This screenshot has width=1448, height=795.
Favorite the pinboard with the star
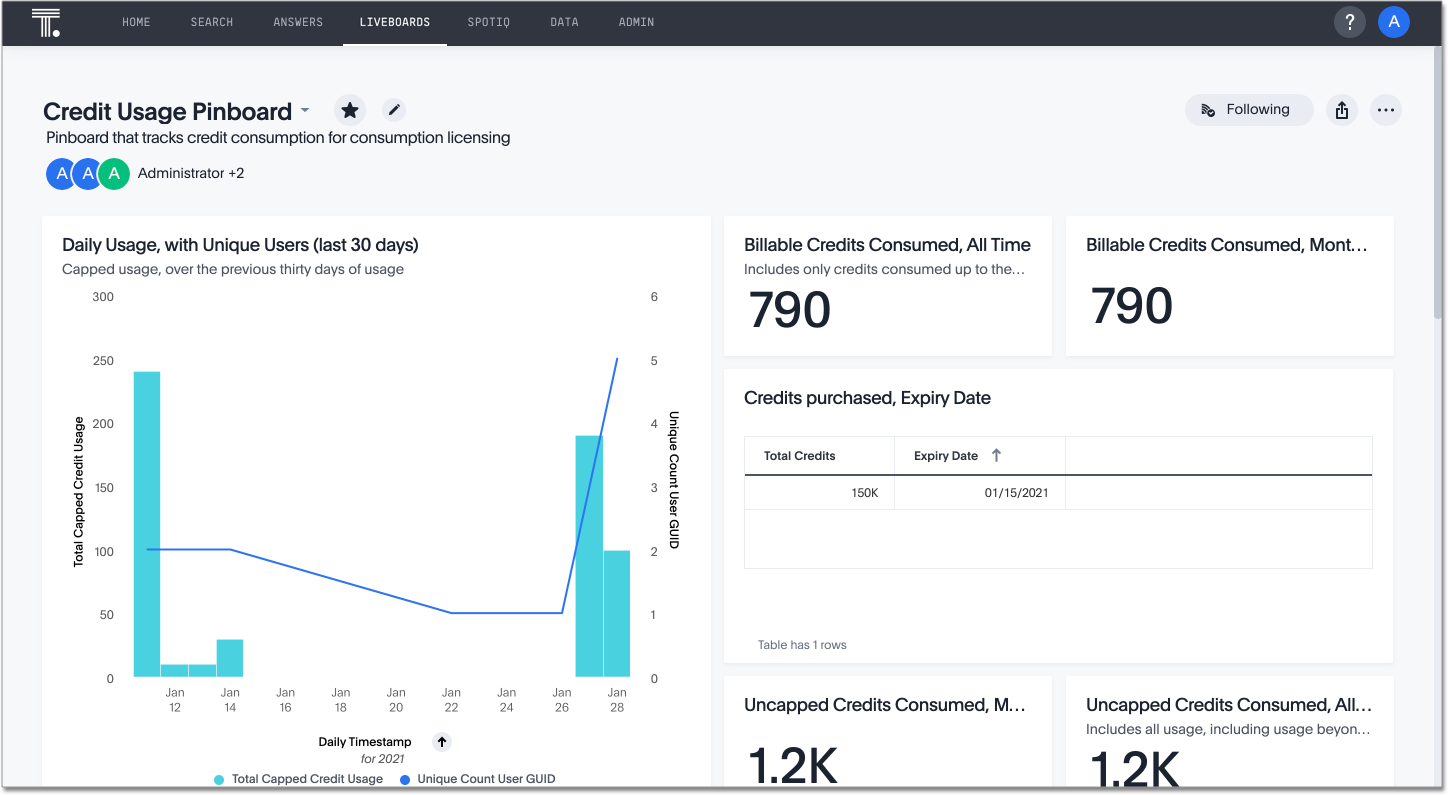click(349, 110)
